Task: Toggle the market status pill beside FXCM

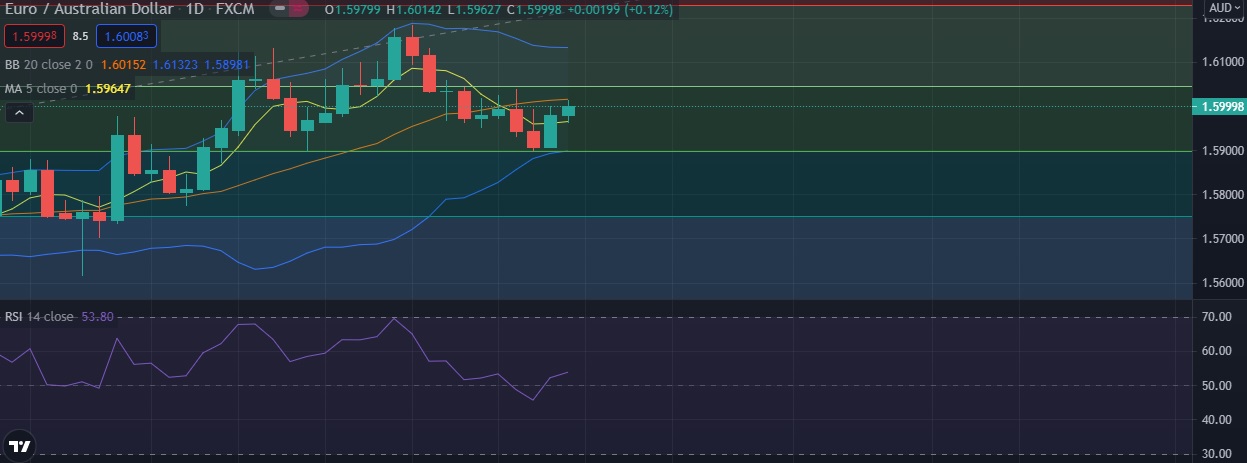Action: 289,10
